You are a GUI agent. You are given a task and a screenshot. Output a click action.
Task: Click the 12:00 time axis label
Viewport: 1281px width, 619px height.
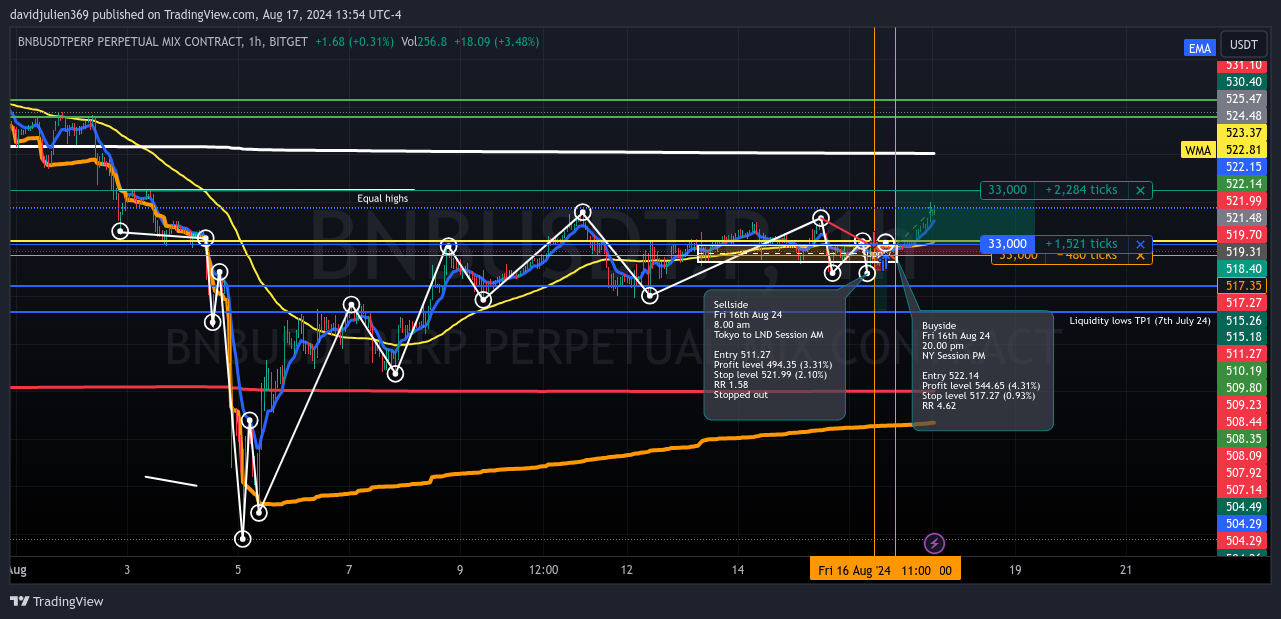tap(544, 570)
